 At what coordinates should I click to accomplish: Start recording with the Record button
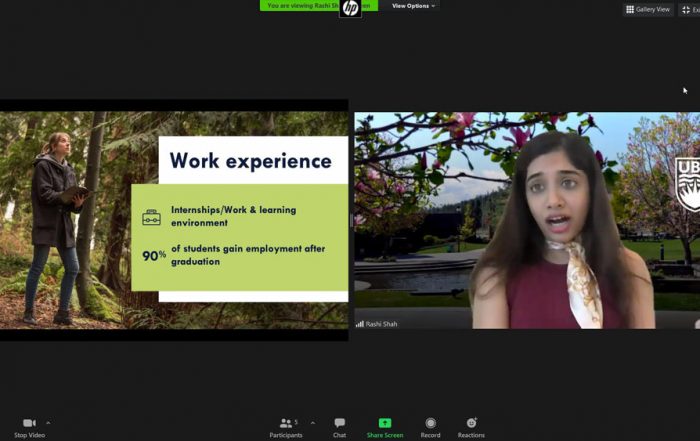431,423
